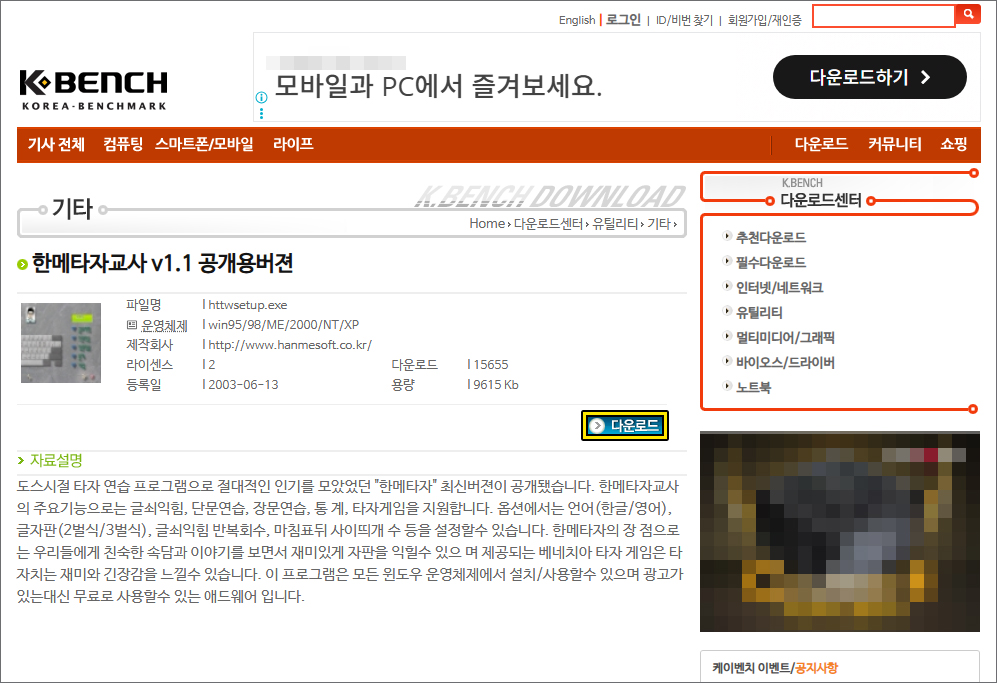Screen dimensions: 997x683
Task: Open 쇼핑 menu item
Action: pos(954,144)
